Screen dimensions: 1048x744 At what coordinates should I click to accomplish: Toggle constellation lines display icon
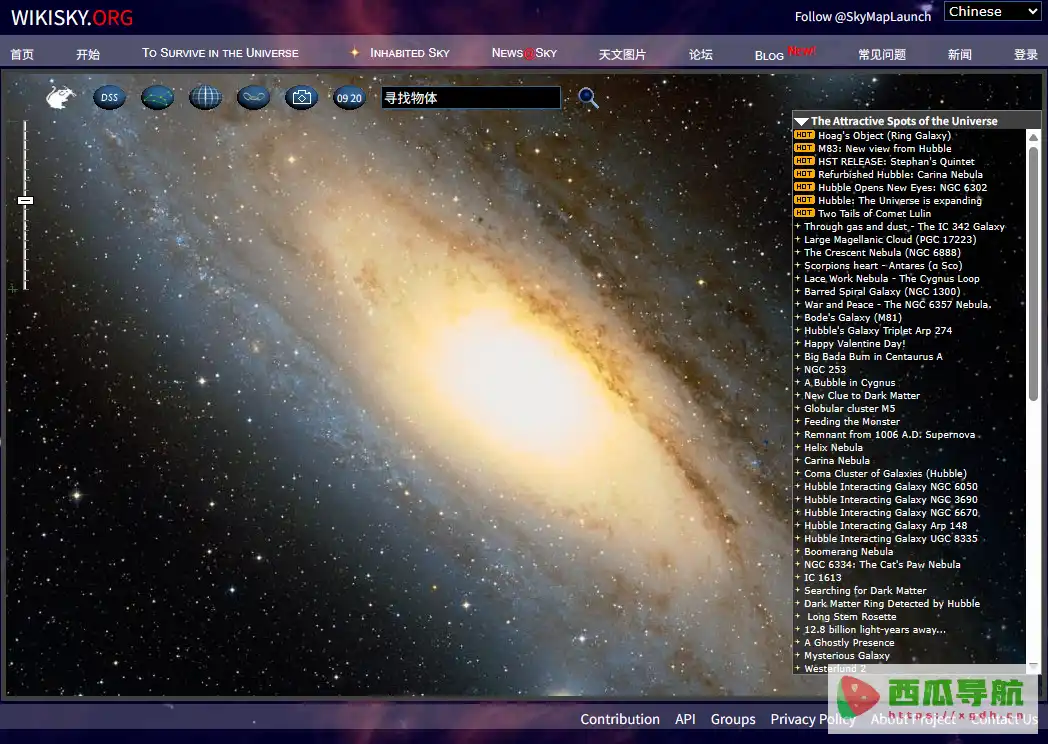coord(158,98)
